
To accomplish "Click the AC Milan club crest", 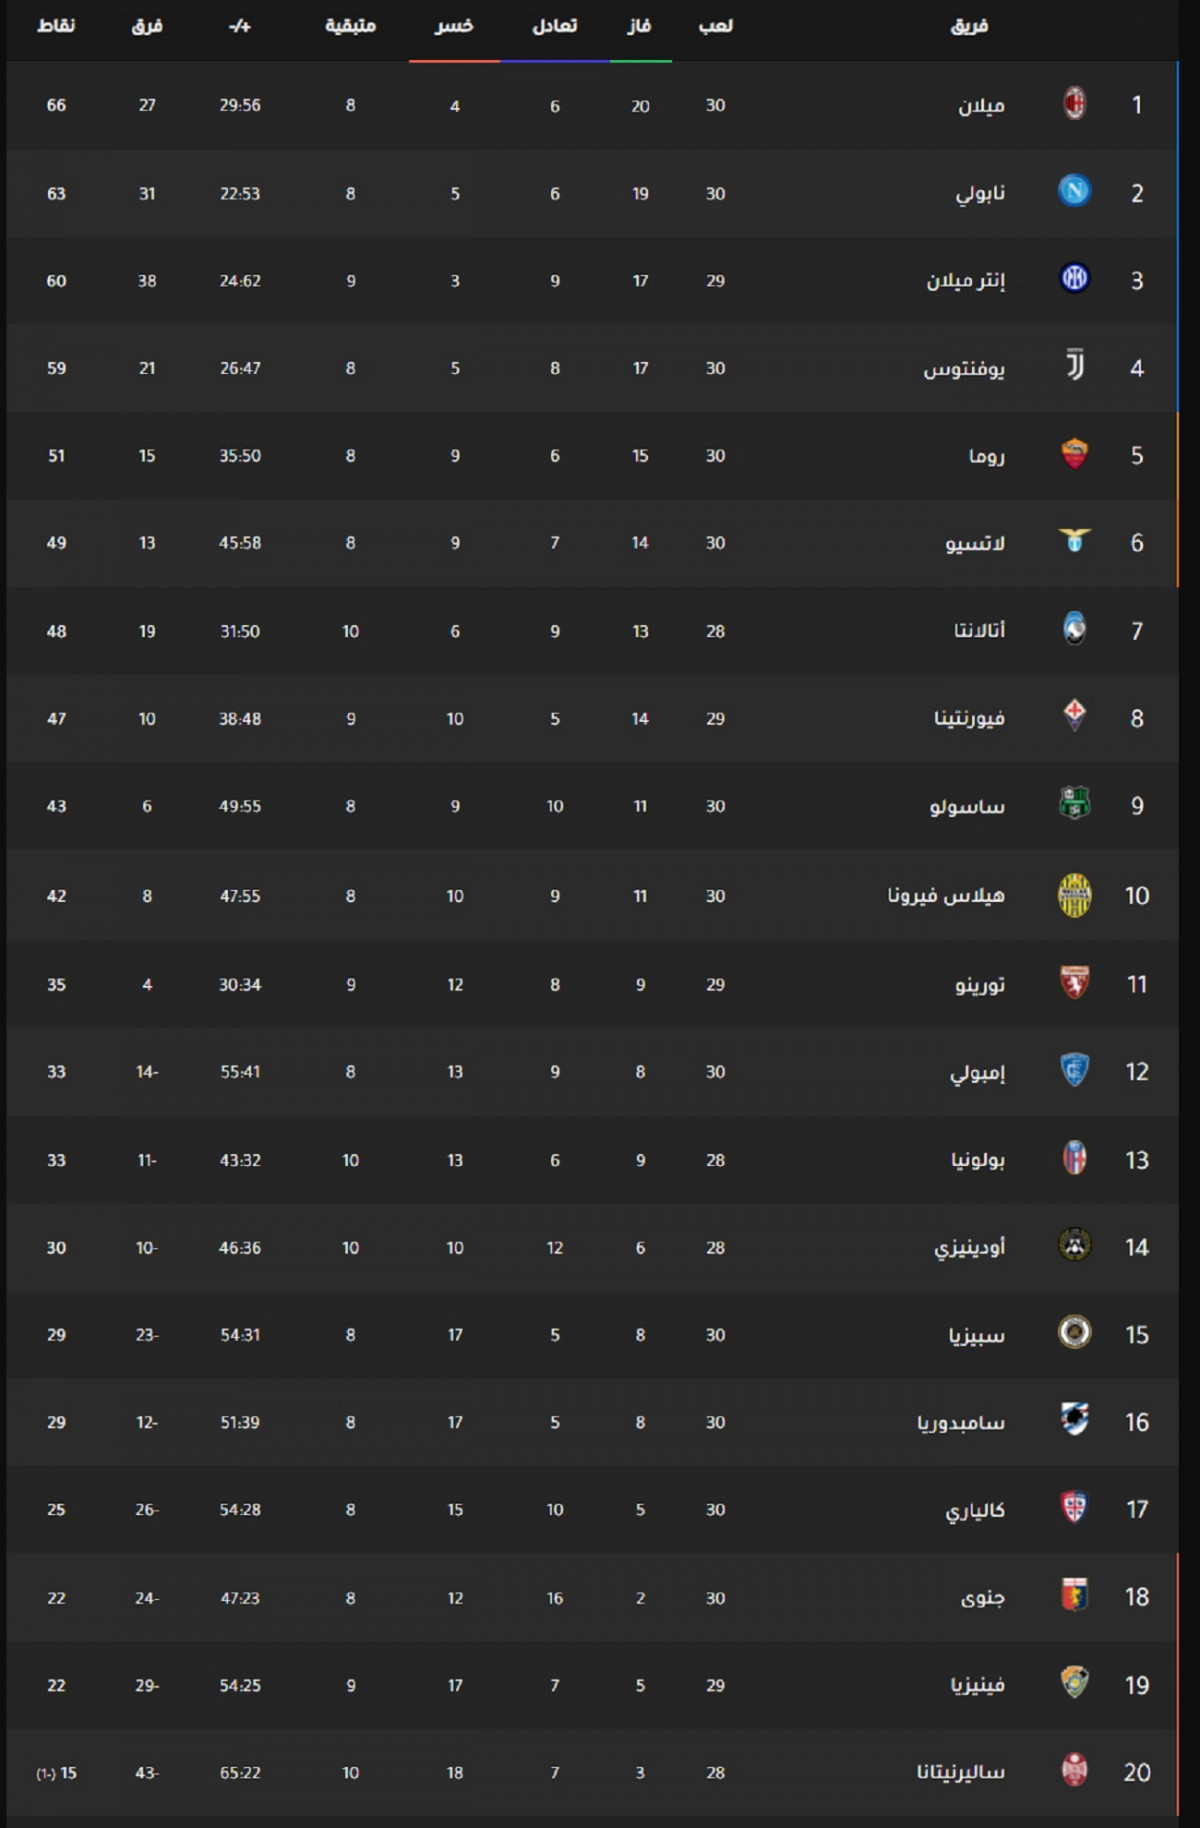I will click(x=1074, y=103).
